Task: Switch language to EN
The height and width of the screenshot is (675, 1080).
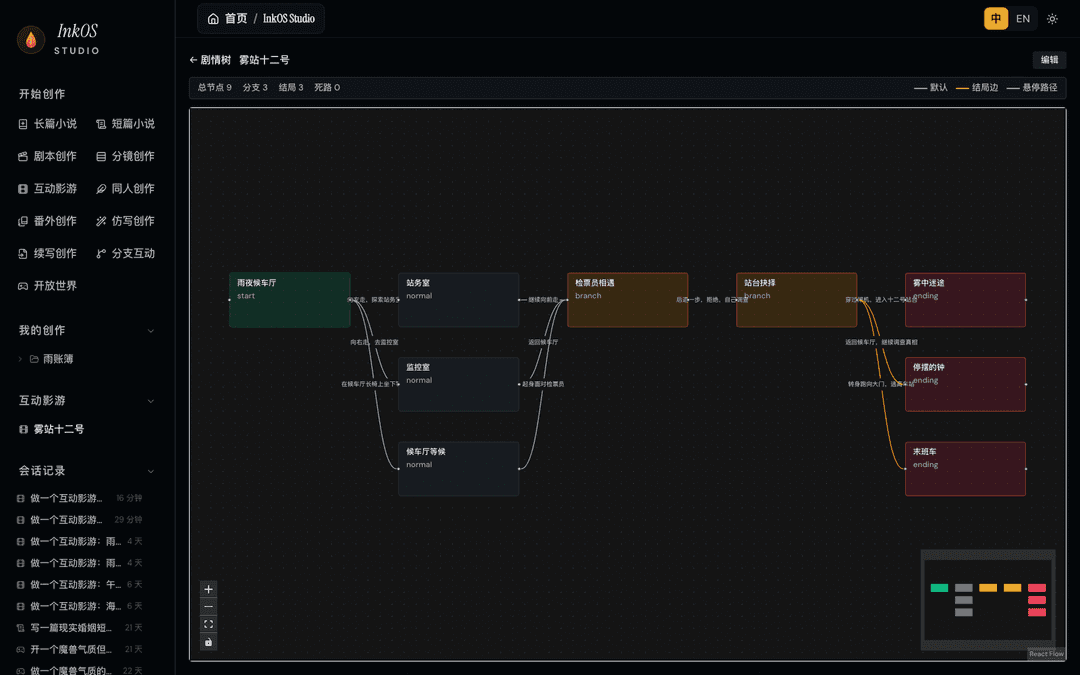Action: pos(1023,19)
